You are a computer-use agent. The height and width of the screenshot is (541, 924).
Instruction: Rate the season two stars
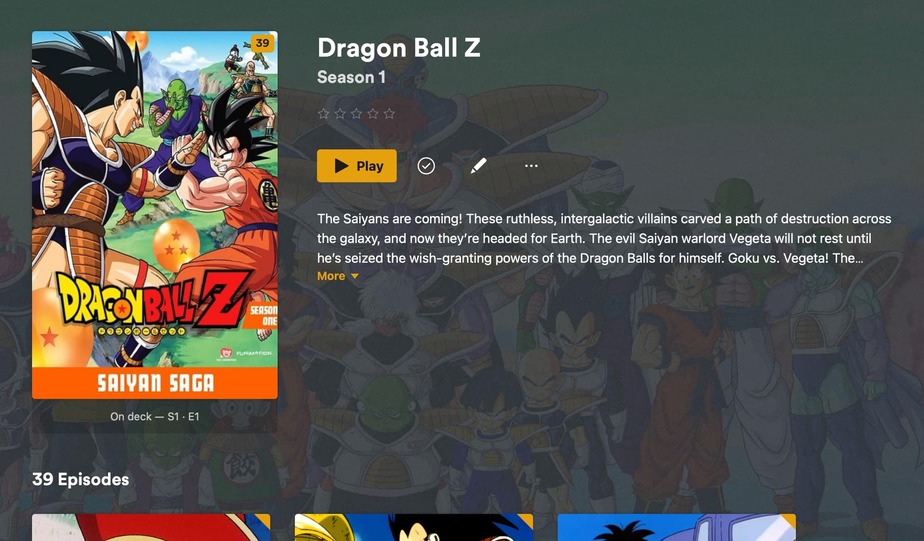pos(340,114)
